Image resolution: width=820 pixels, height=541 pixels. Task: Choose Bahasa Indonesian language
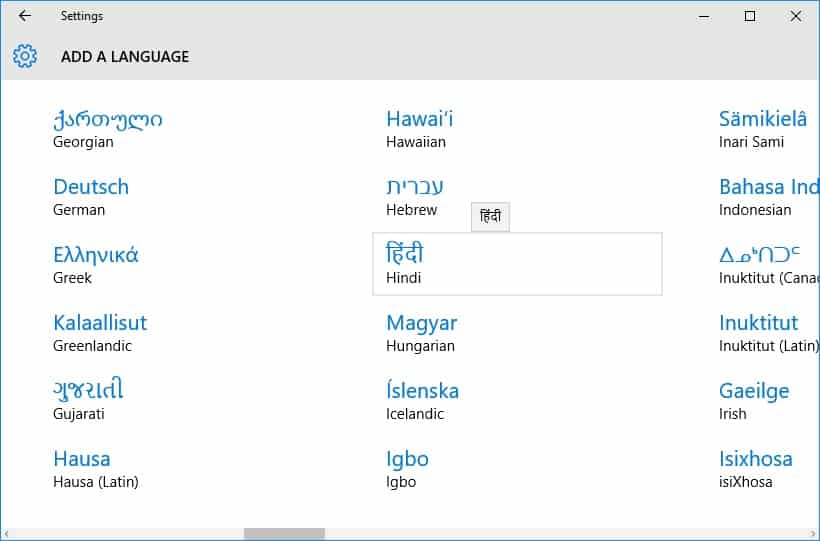769,197
